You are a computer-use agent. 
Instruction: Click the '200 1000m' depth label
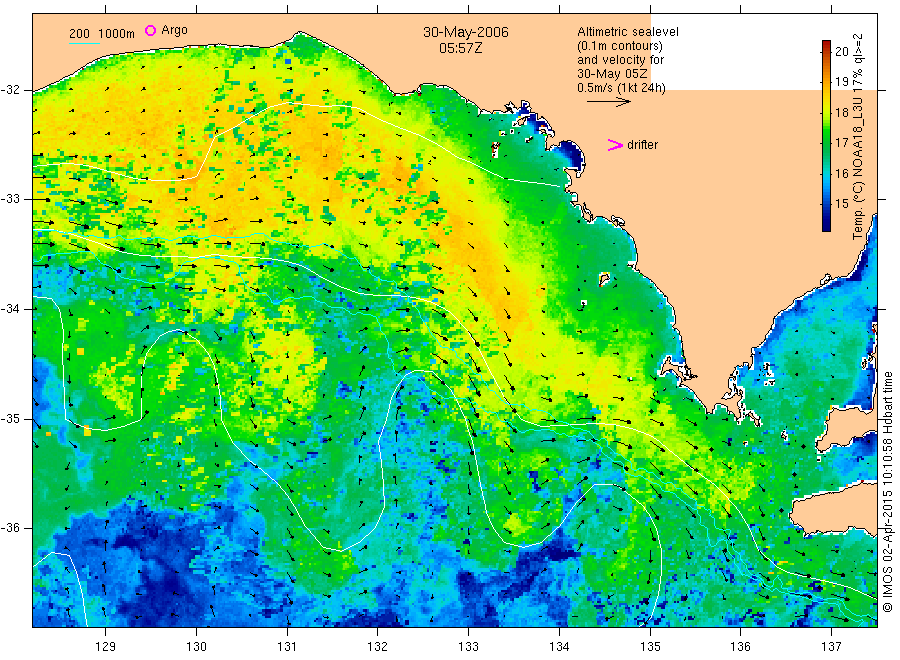[102, 34]
